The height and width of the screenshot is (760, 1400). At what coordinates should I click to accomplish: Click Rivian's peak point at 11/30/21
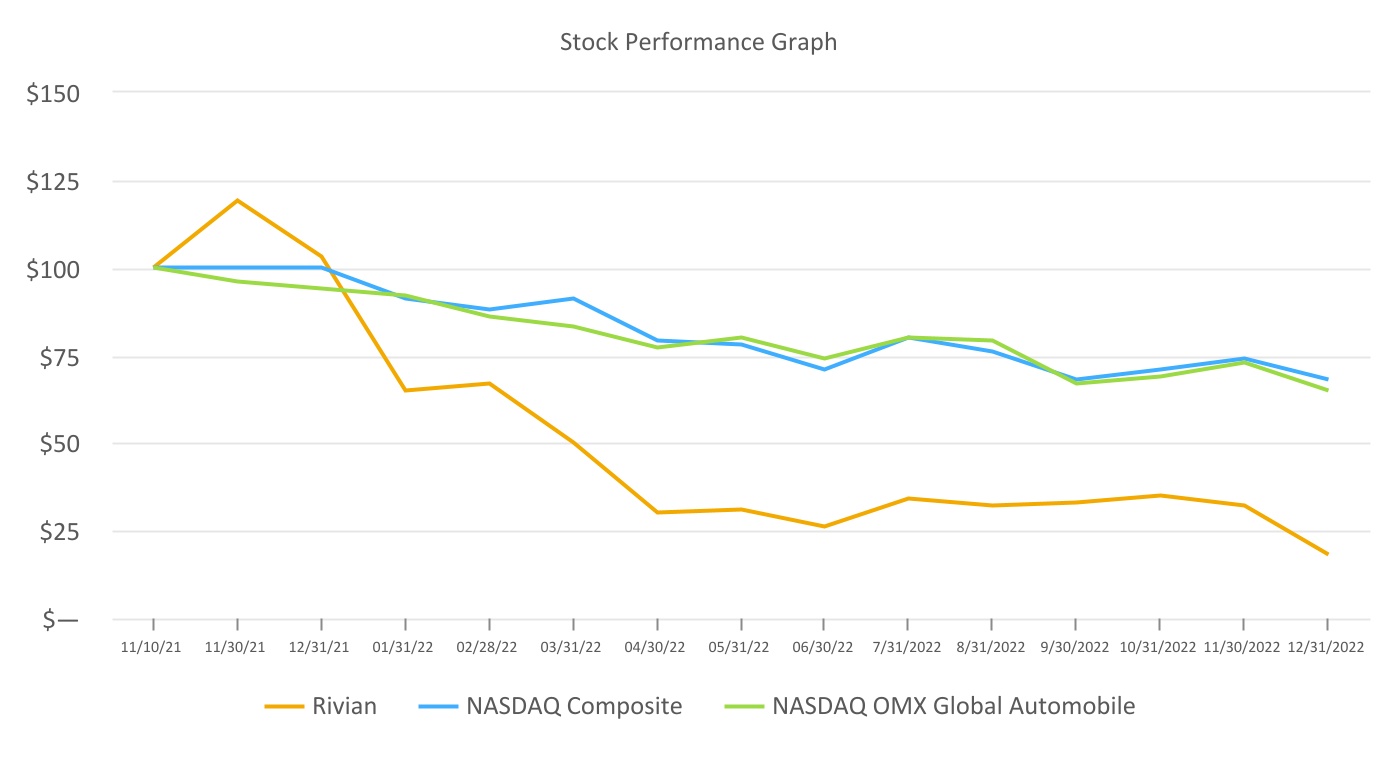(x=237, y=200)
